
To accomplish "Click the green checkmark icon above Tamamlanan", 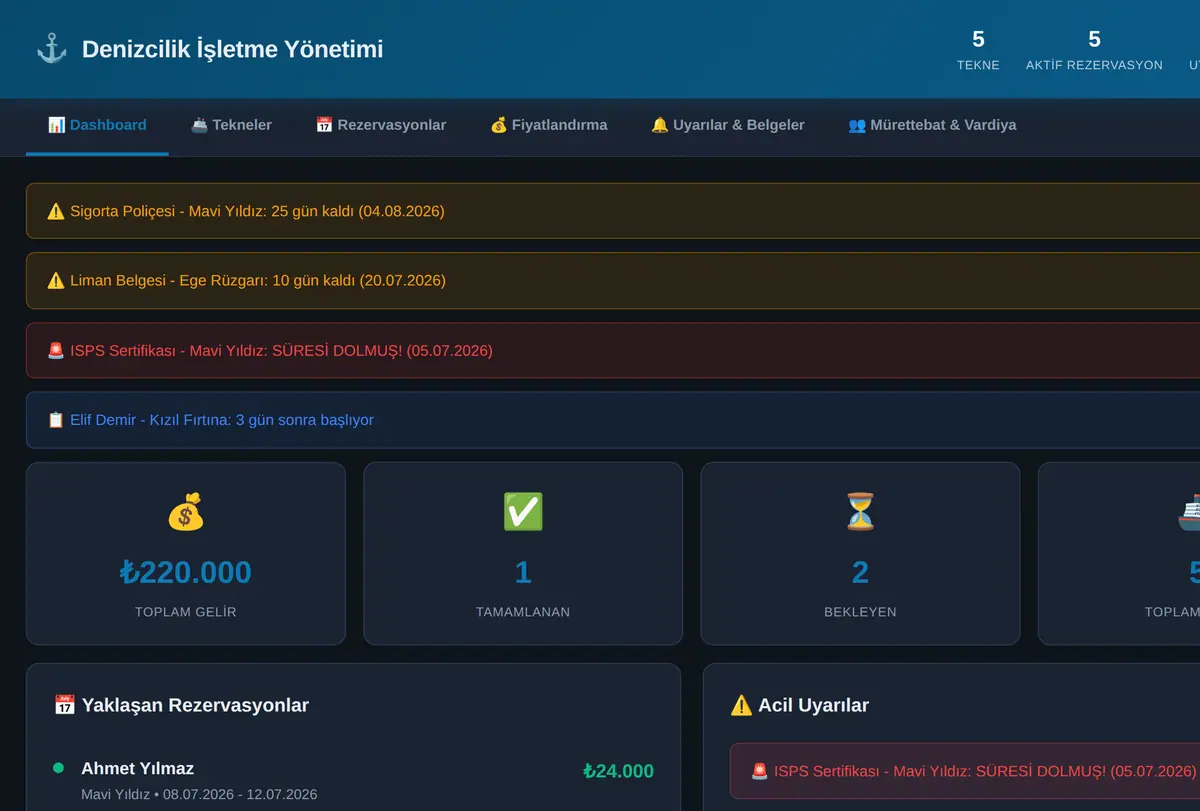I will point(523,512).
